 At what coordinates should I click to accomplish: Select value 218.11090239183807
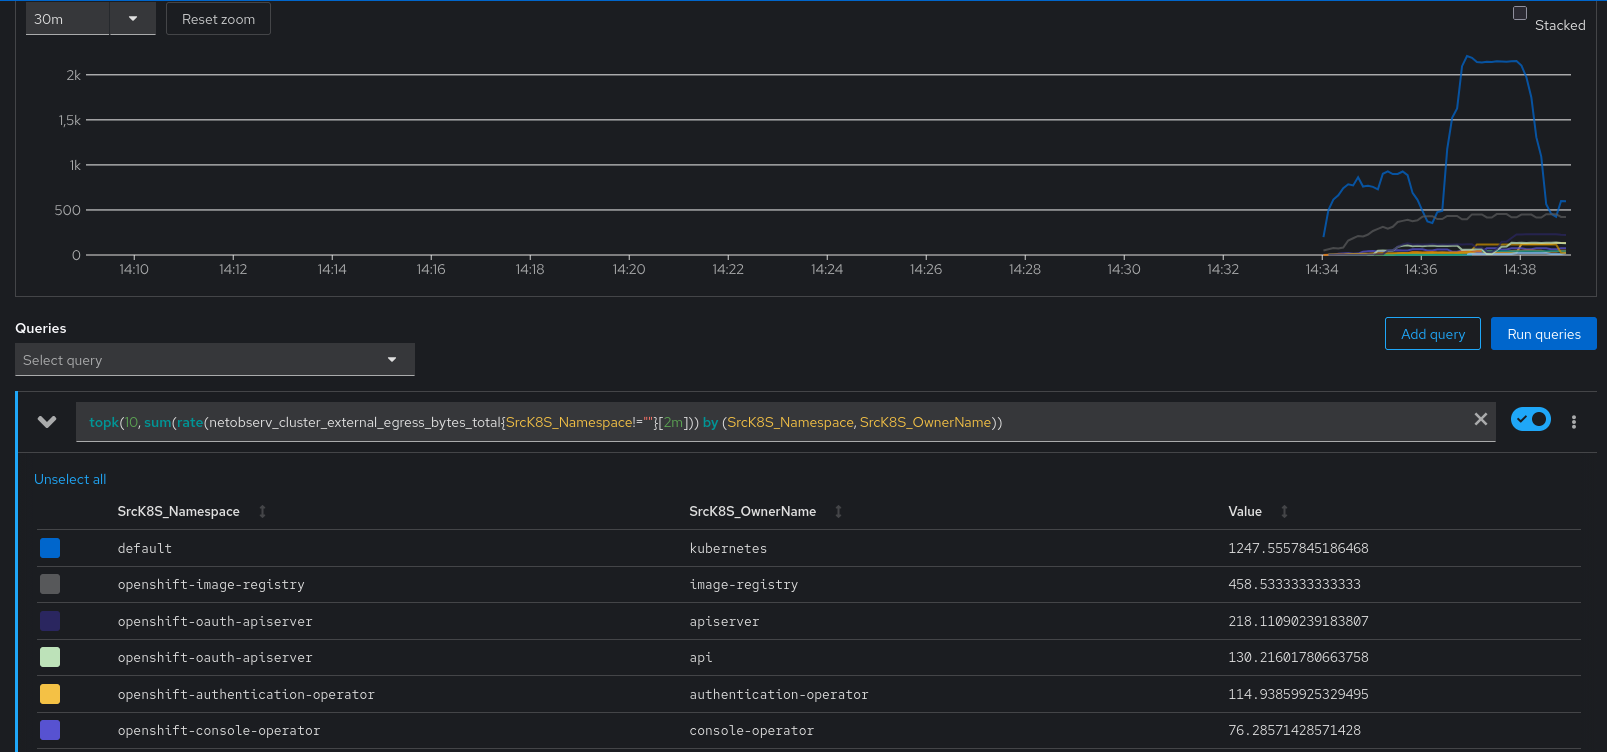(1298, 621)
